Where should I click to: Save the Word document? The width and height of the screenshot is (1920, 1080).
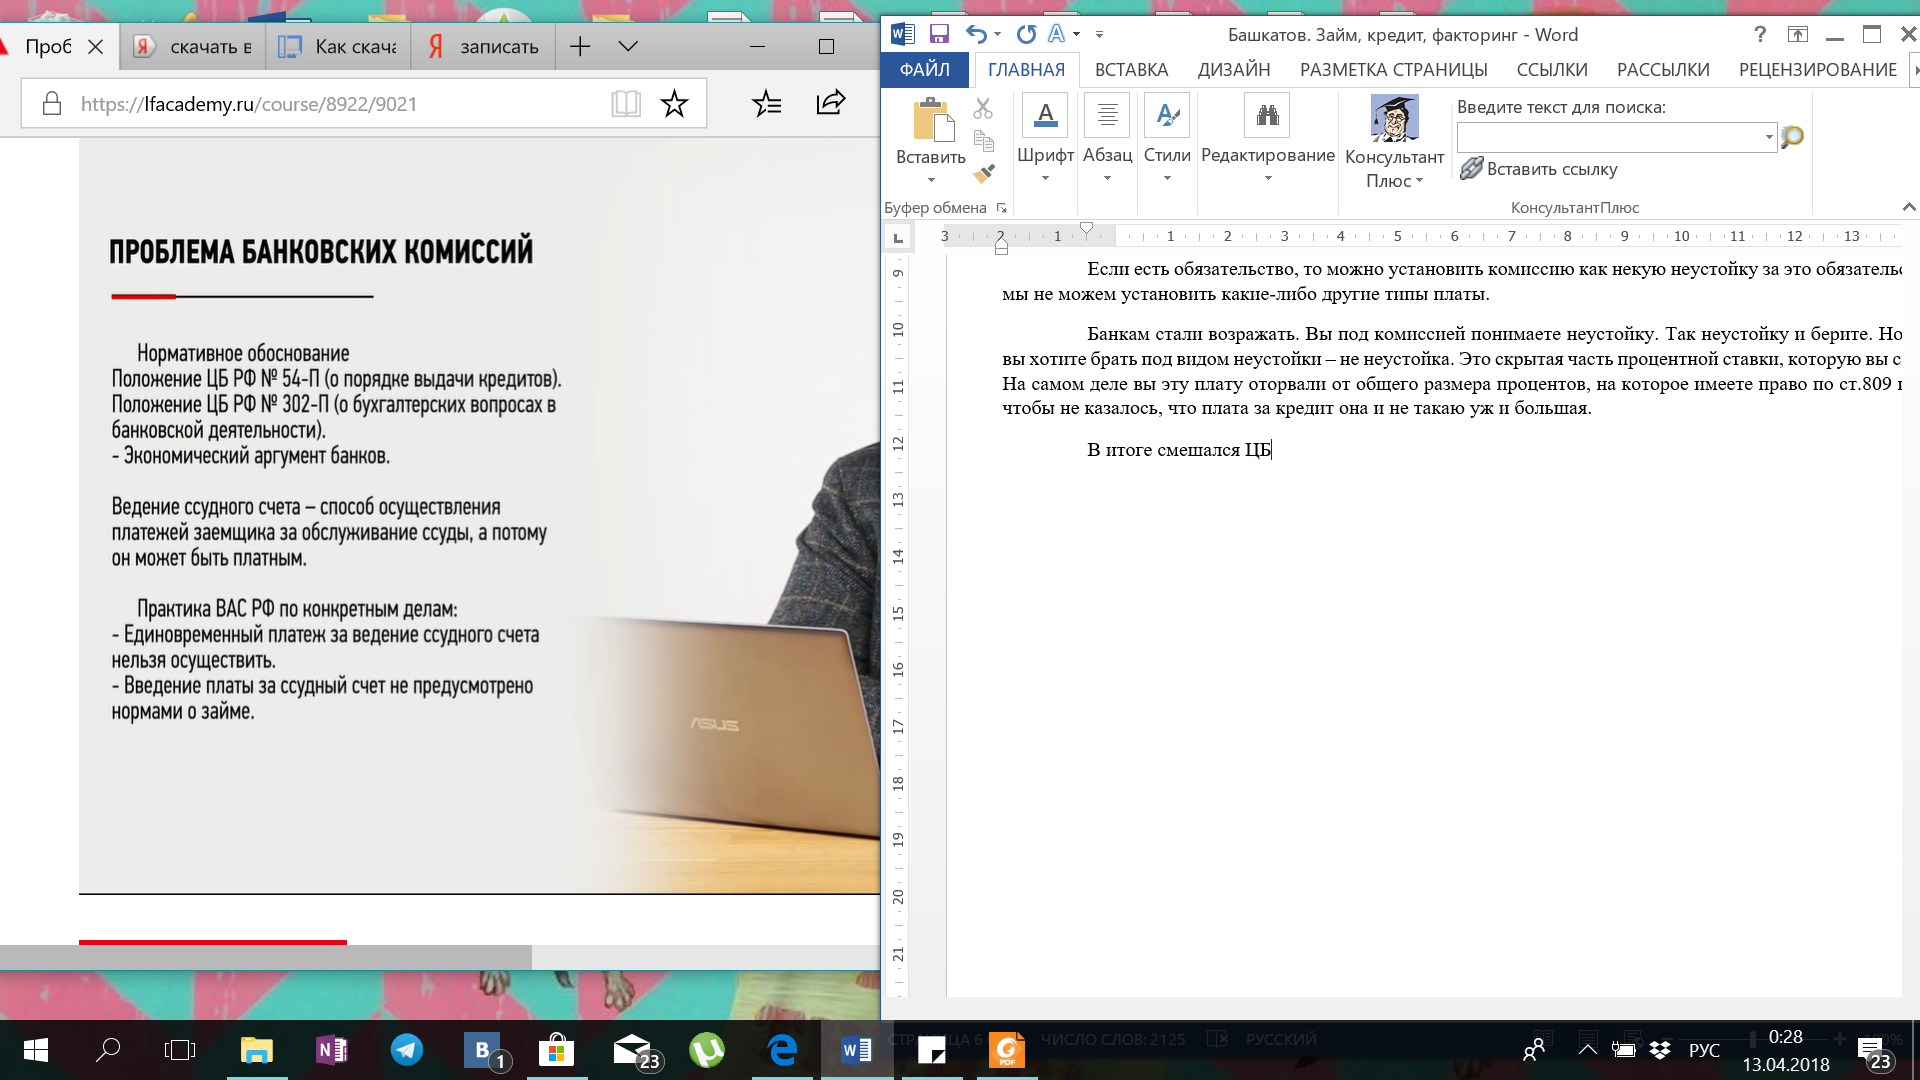939,34
